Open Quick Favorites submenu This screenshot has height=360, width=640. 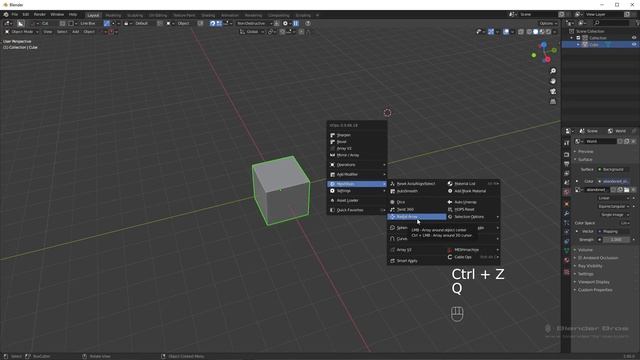357,210
